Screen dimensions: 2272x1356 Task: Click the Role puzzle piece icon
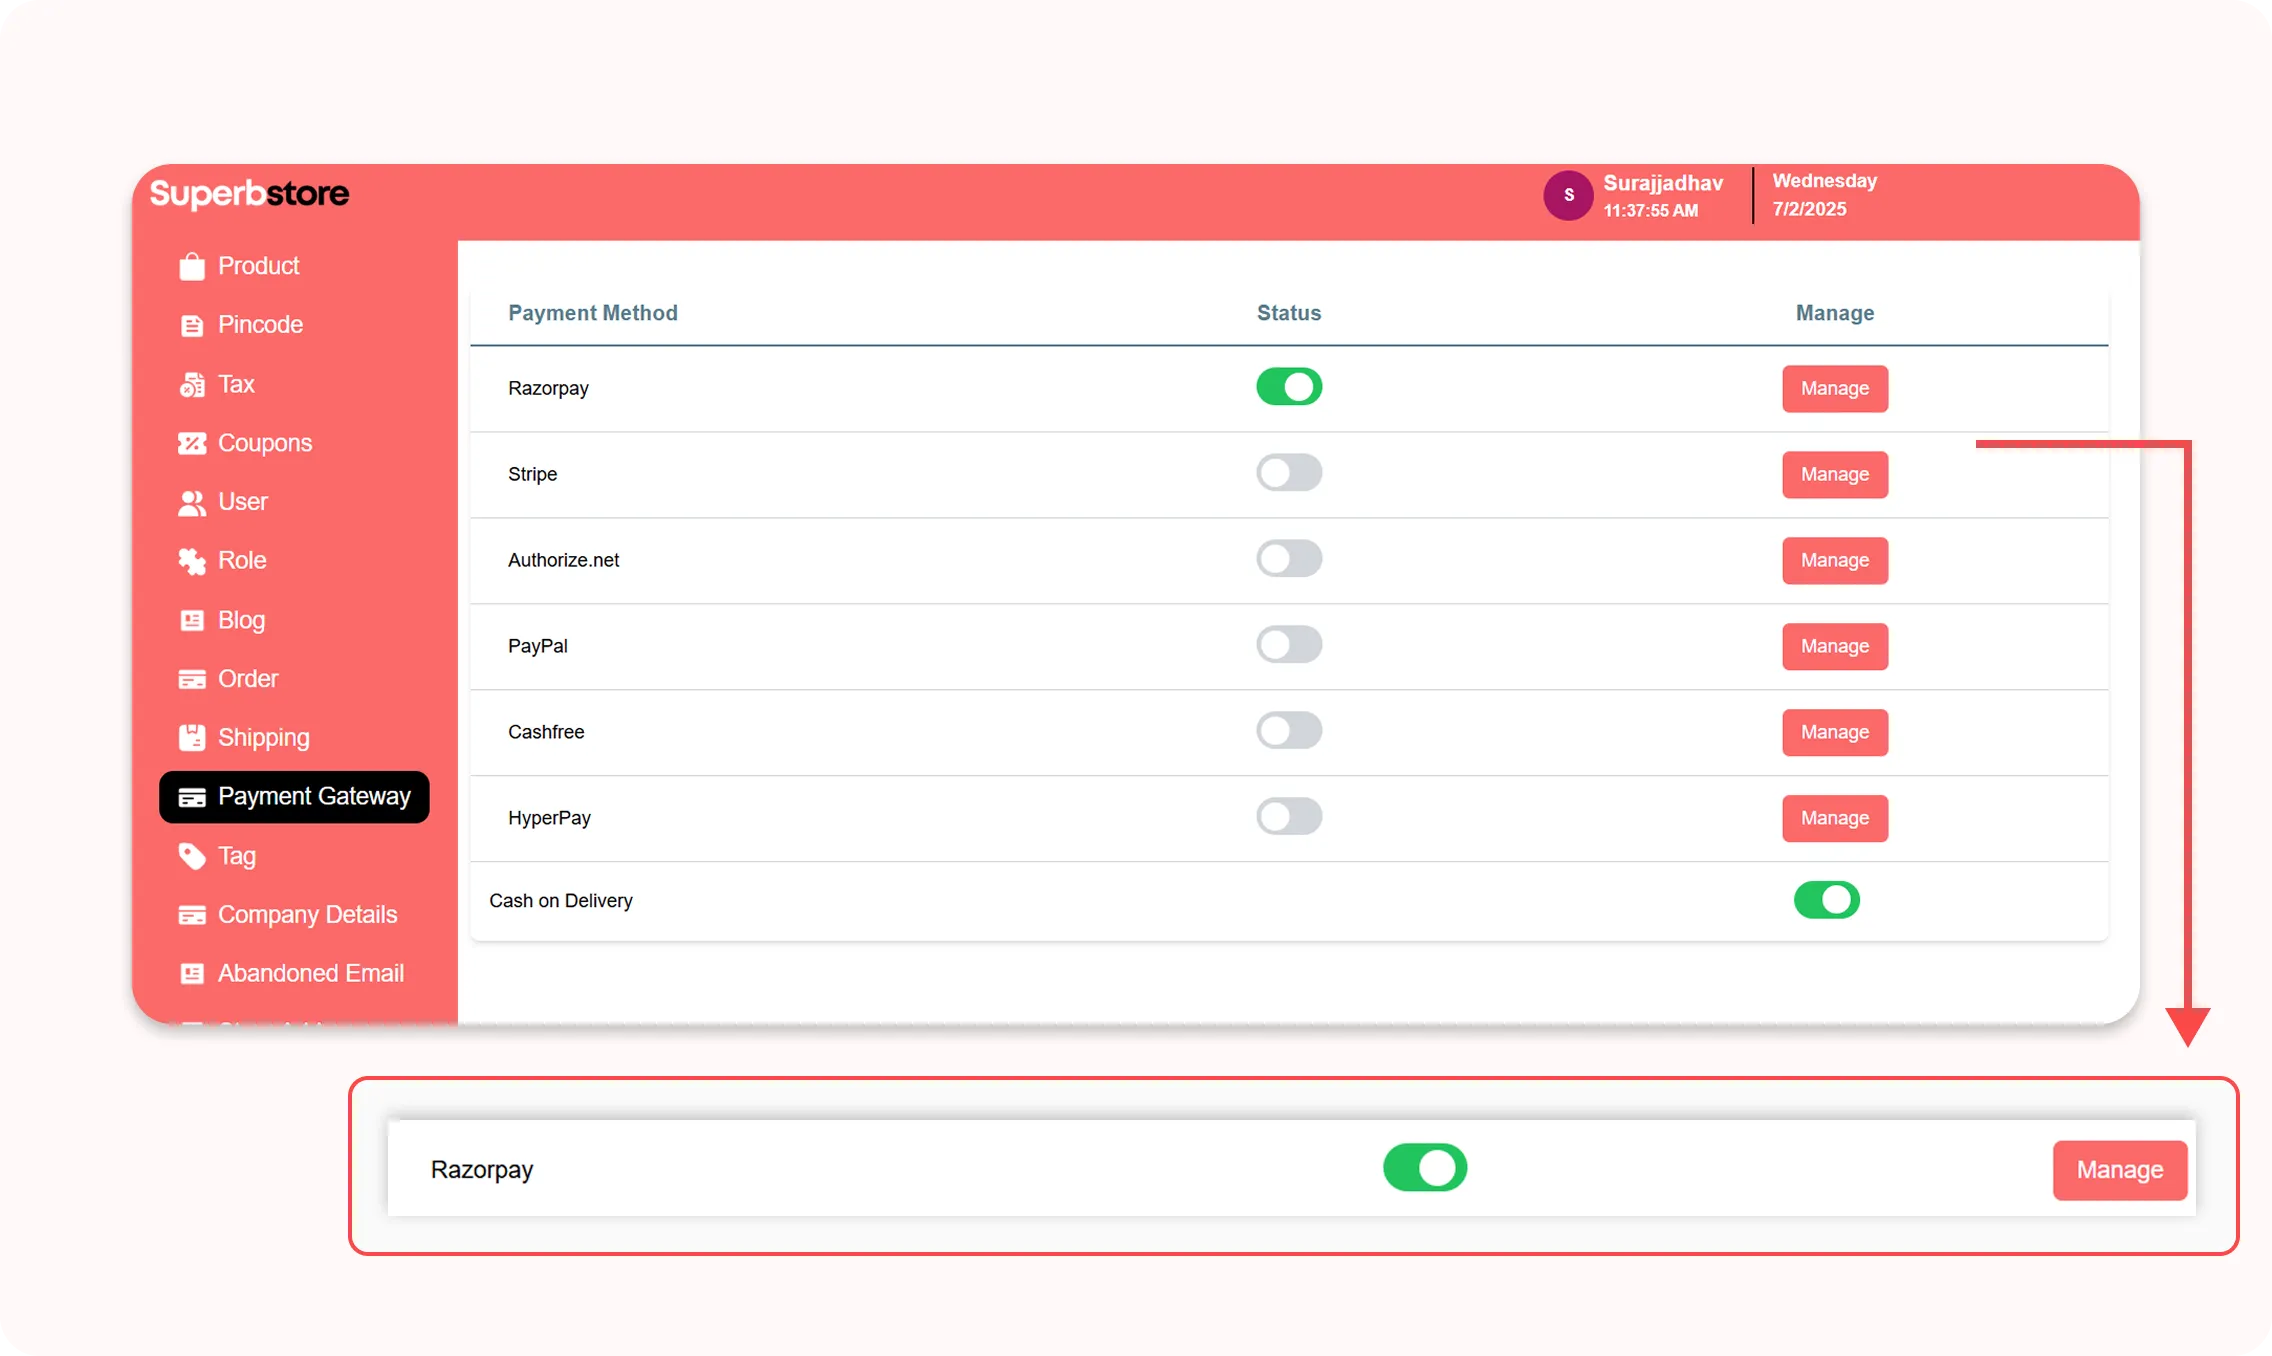point(191,561)
